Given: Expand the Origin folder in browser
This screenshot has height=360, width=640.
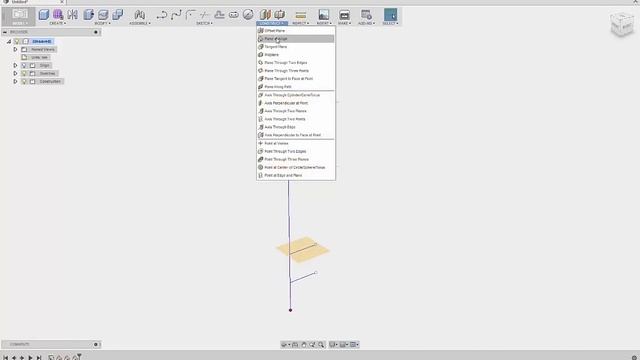Looking at the screenshot, I should point(16,65).
